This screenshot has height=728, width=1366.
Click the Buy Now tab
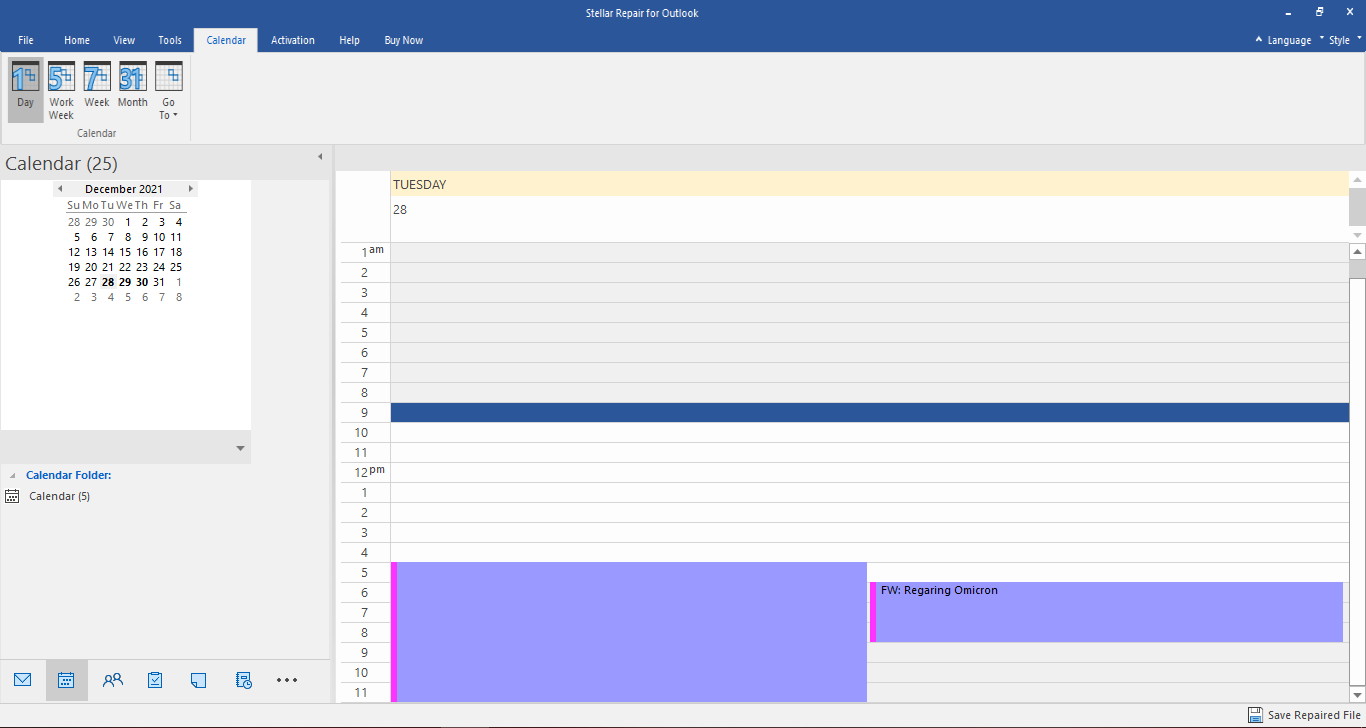404,40
